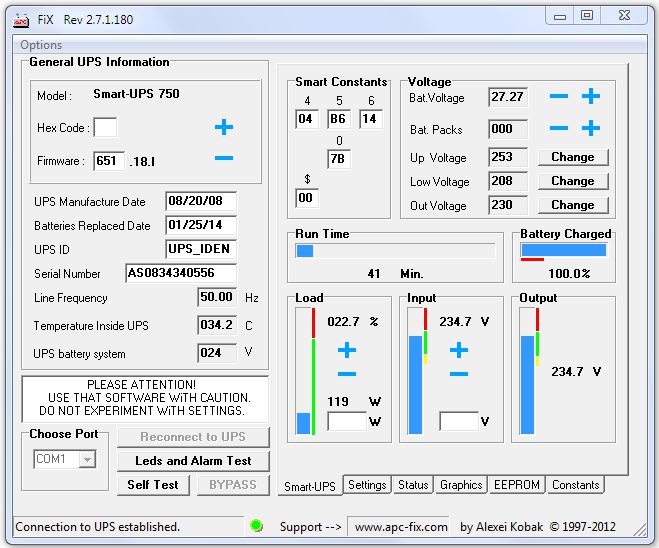Open the COM1 port dropdown
The width and height of the screenshot is (659, 548).
click(x=87, y=459)
